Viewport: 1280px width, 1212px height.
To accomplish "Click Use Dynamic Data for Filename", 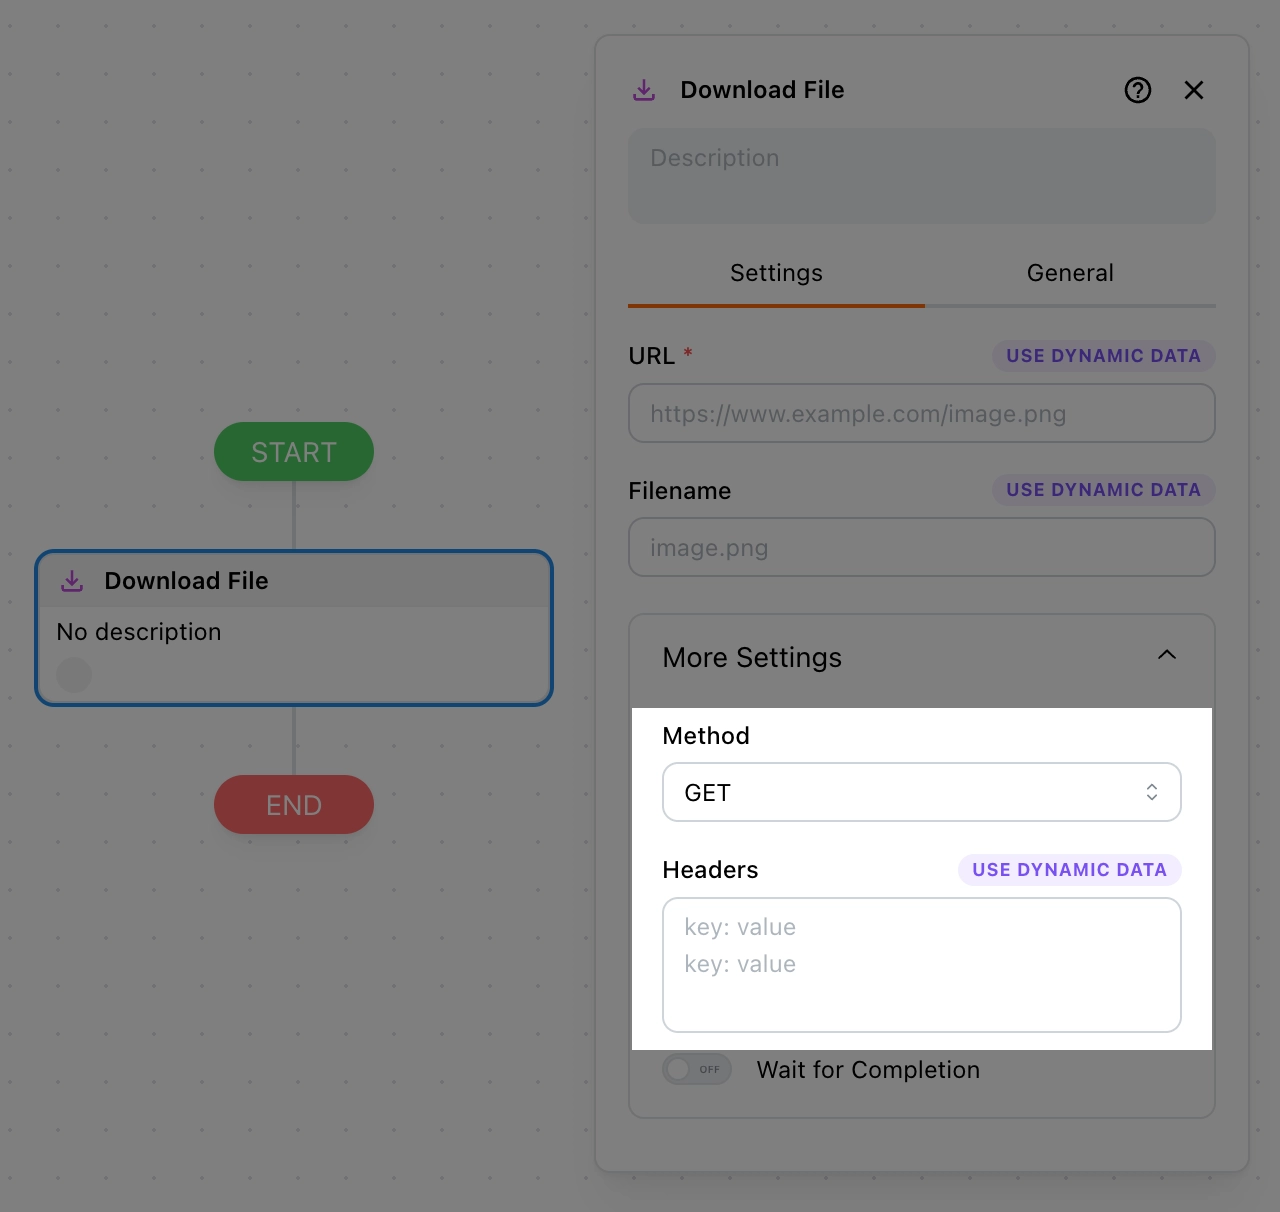I will click(1103, 490).
